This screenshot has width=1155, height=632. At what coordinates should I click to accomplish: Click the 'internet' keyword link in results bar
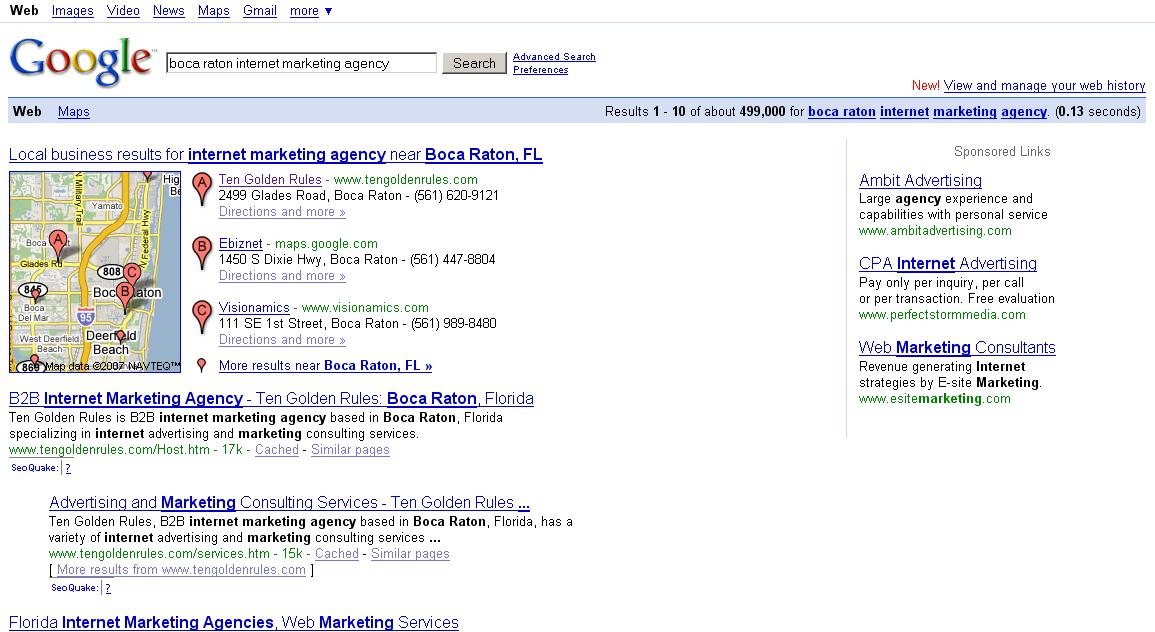coord(905,111)
